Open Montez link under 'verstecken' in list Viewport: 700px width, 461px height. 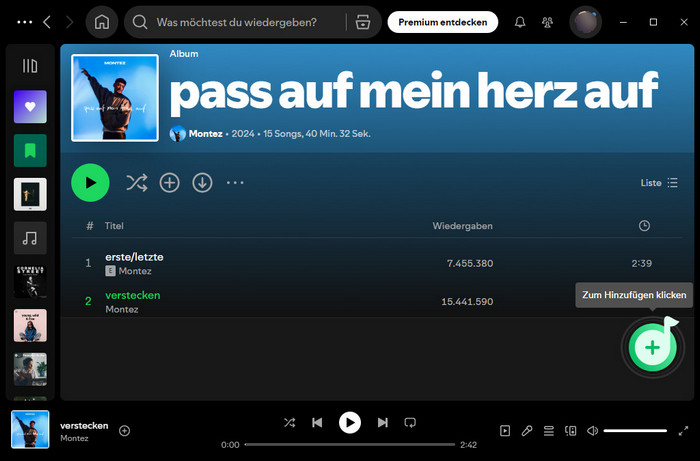pyautogui.click(x=121, y=309)
